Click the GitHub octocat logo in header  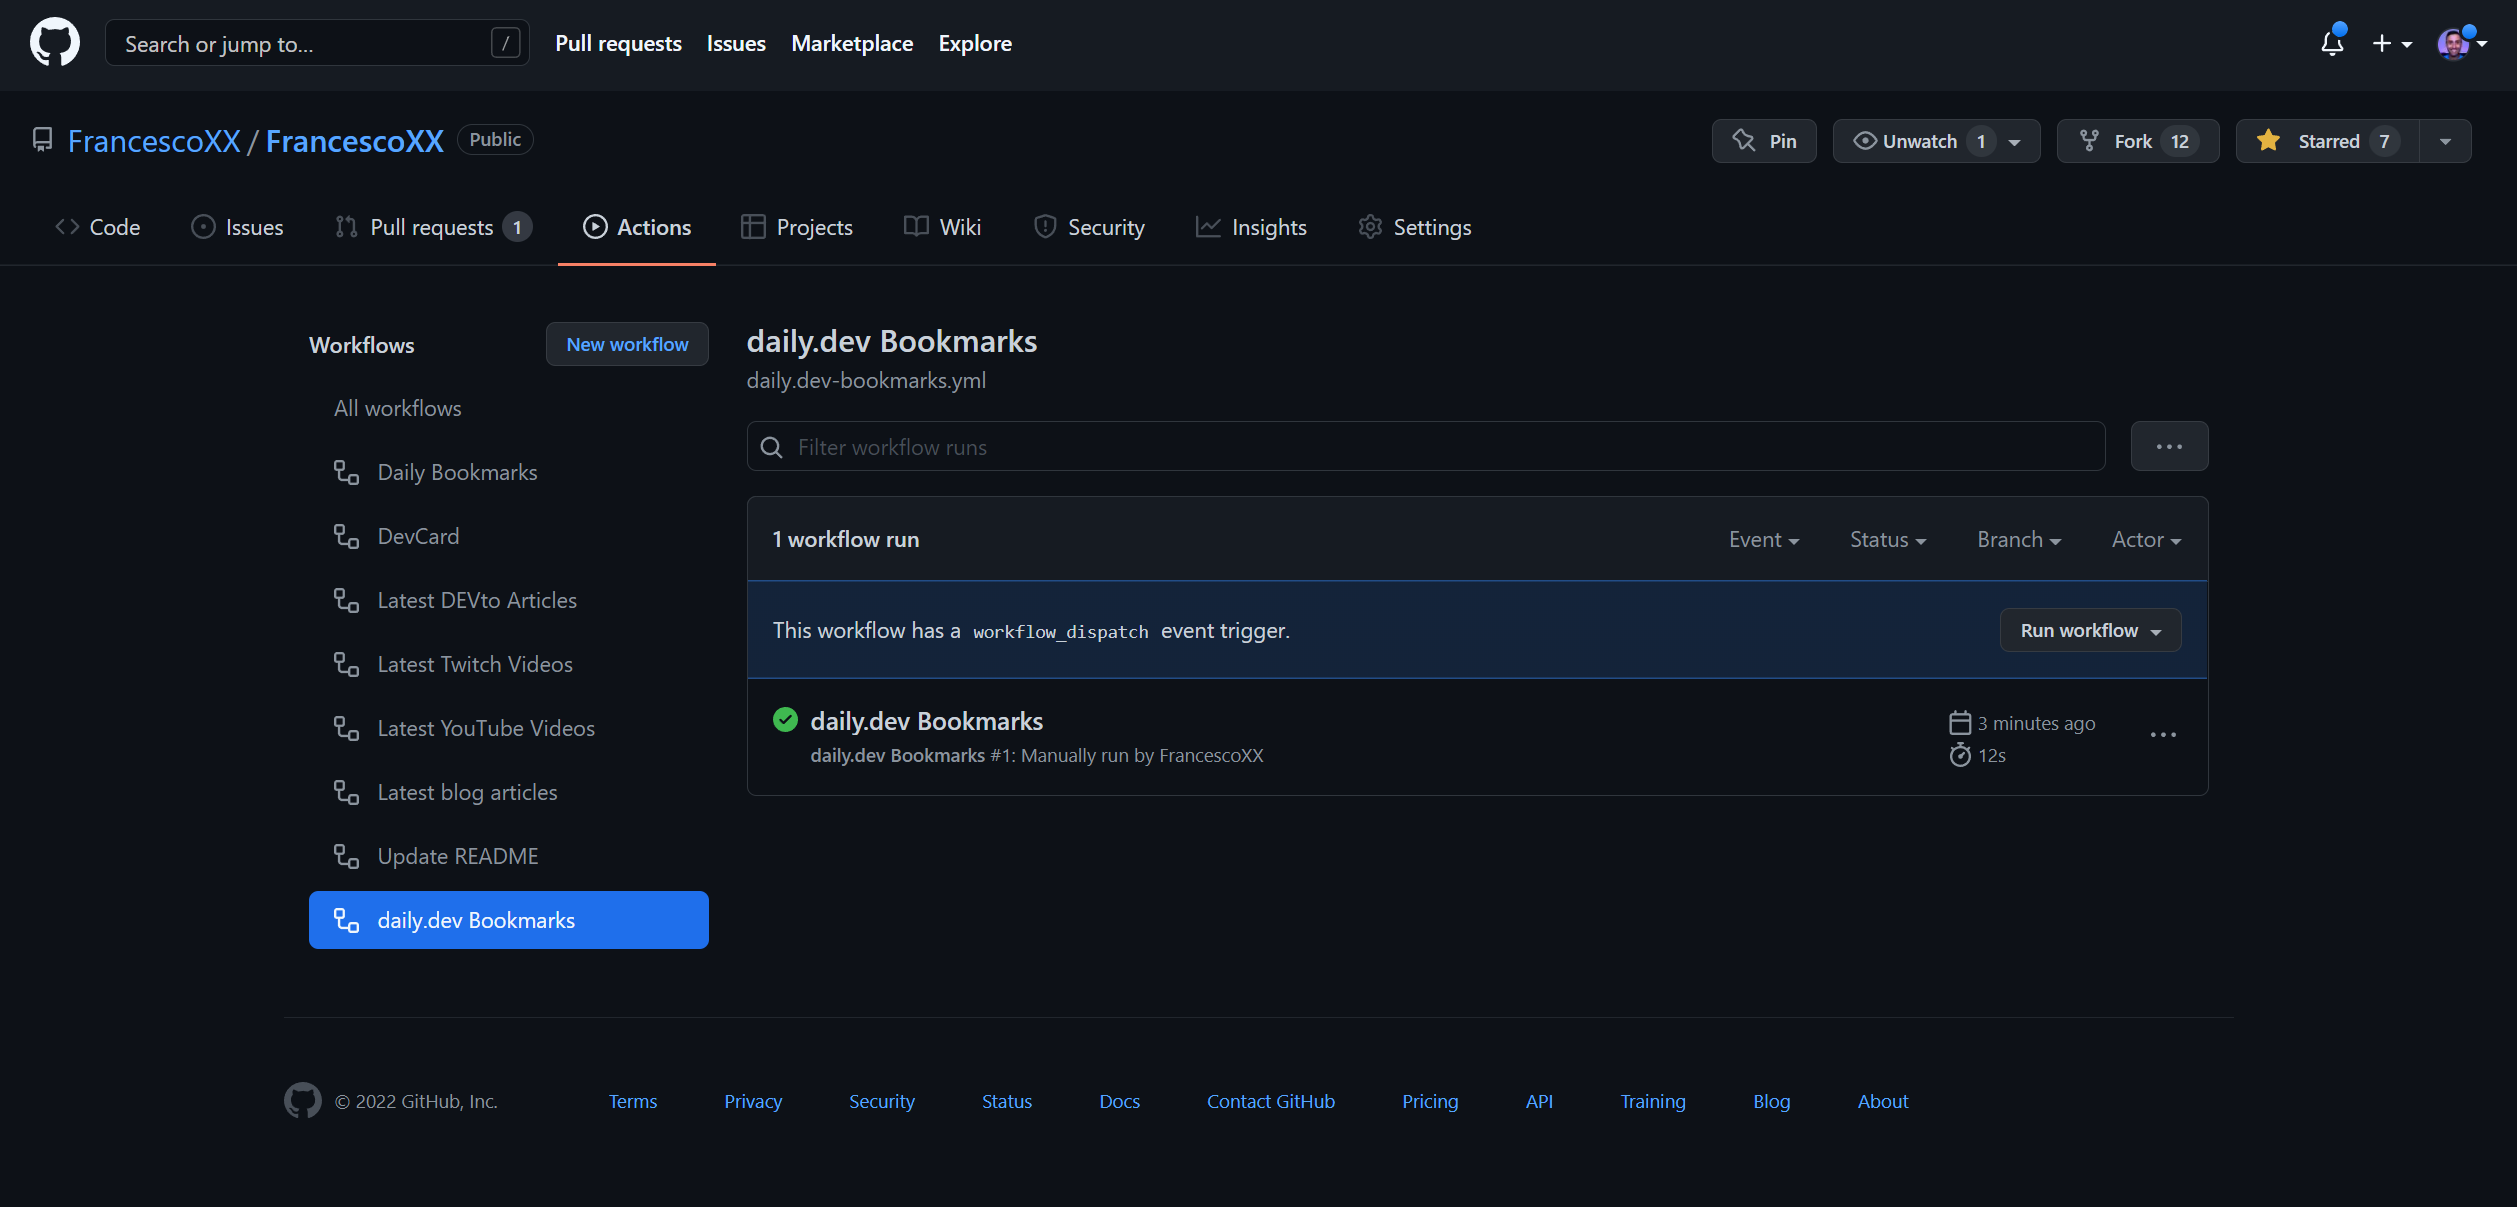click(55, 42)
